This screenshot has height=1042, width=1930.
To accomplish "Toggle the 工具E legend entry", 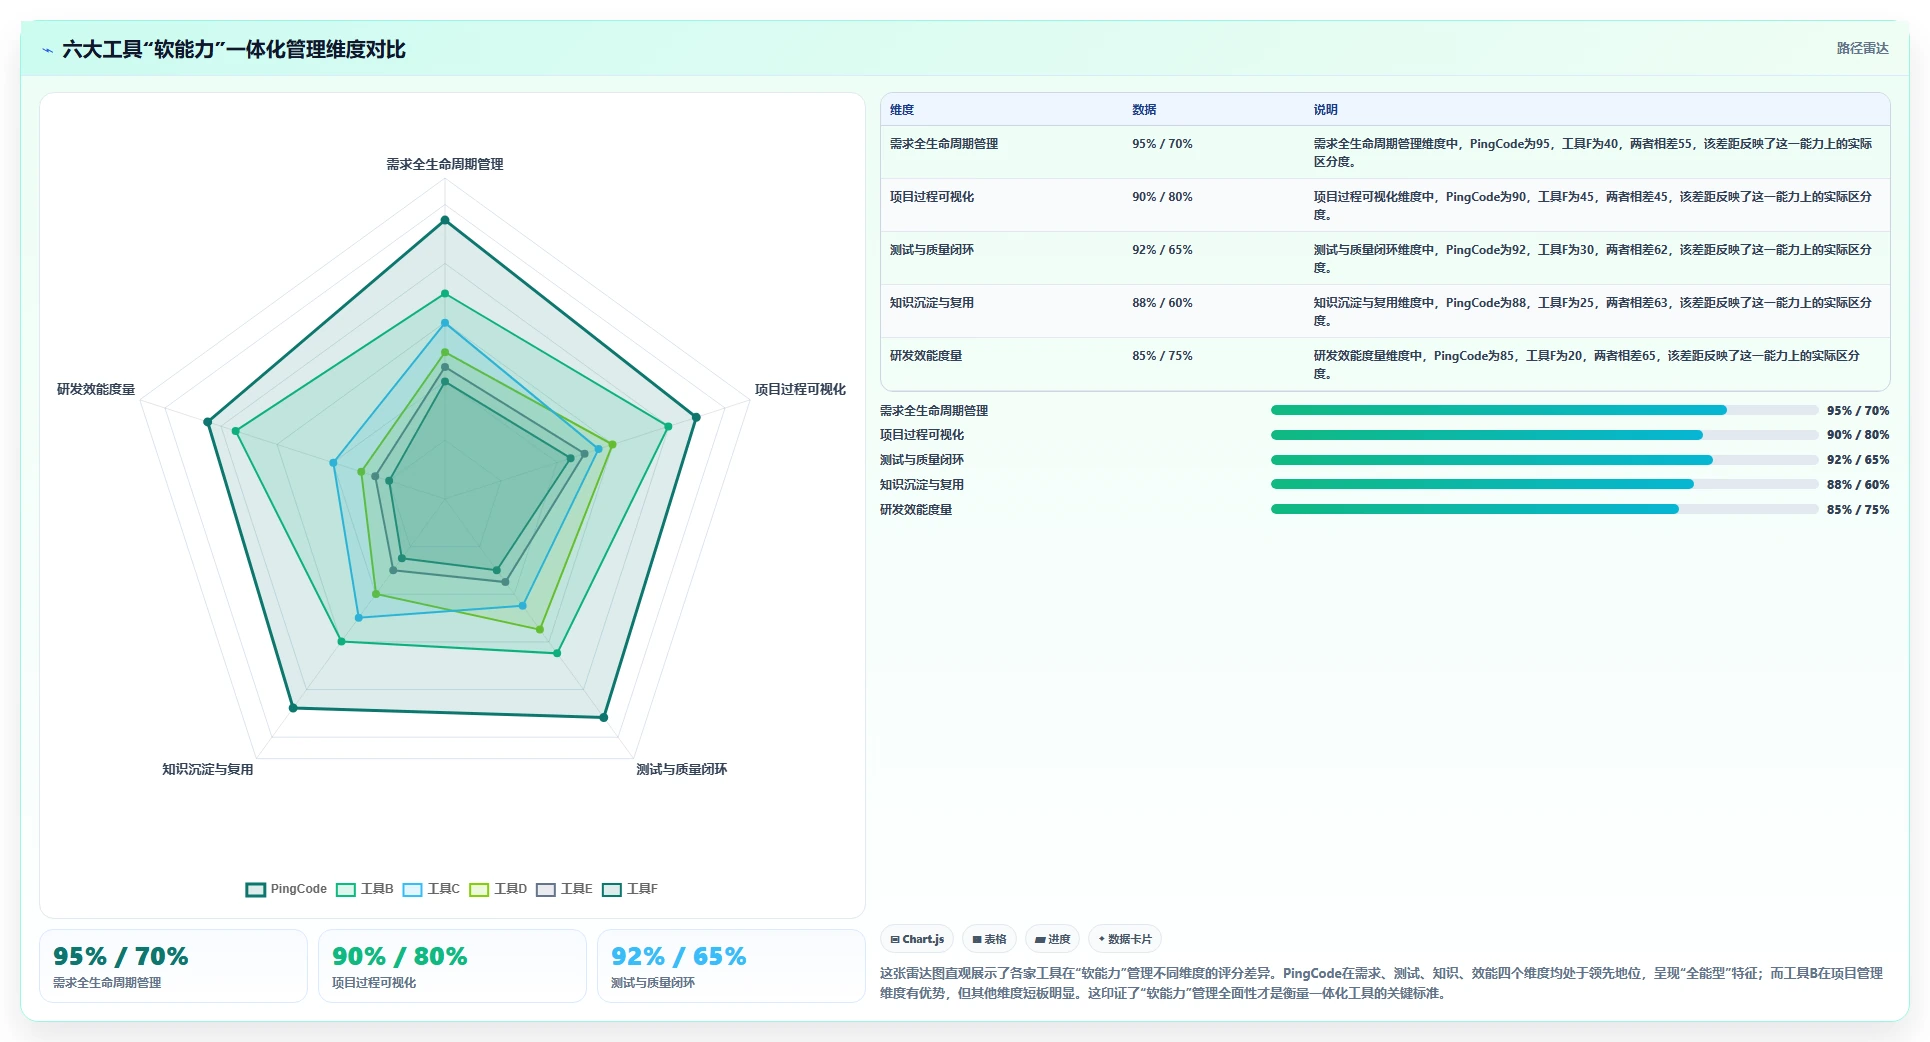I will [564, 889].
